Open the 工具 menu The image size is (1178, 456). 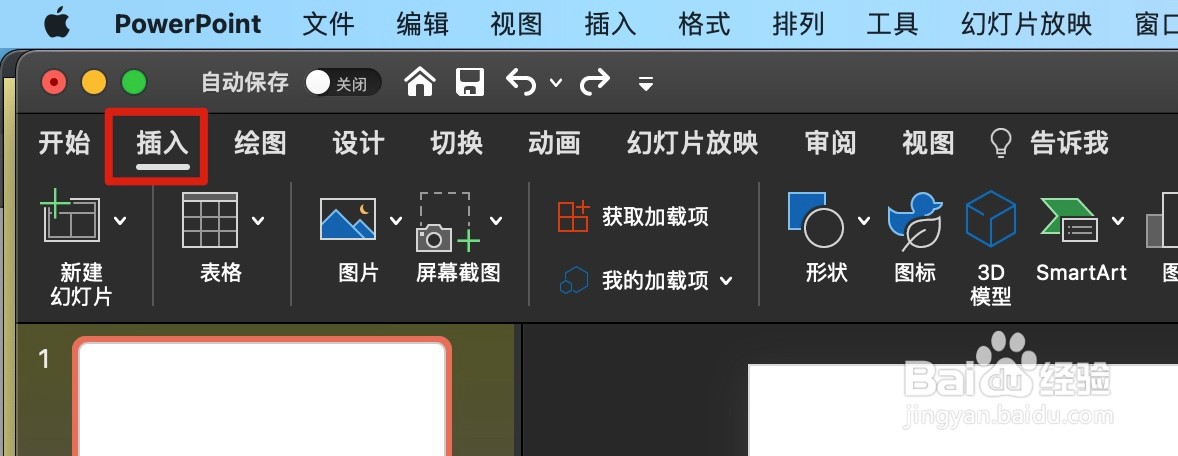[x=892, y=24]
